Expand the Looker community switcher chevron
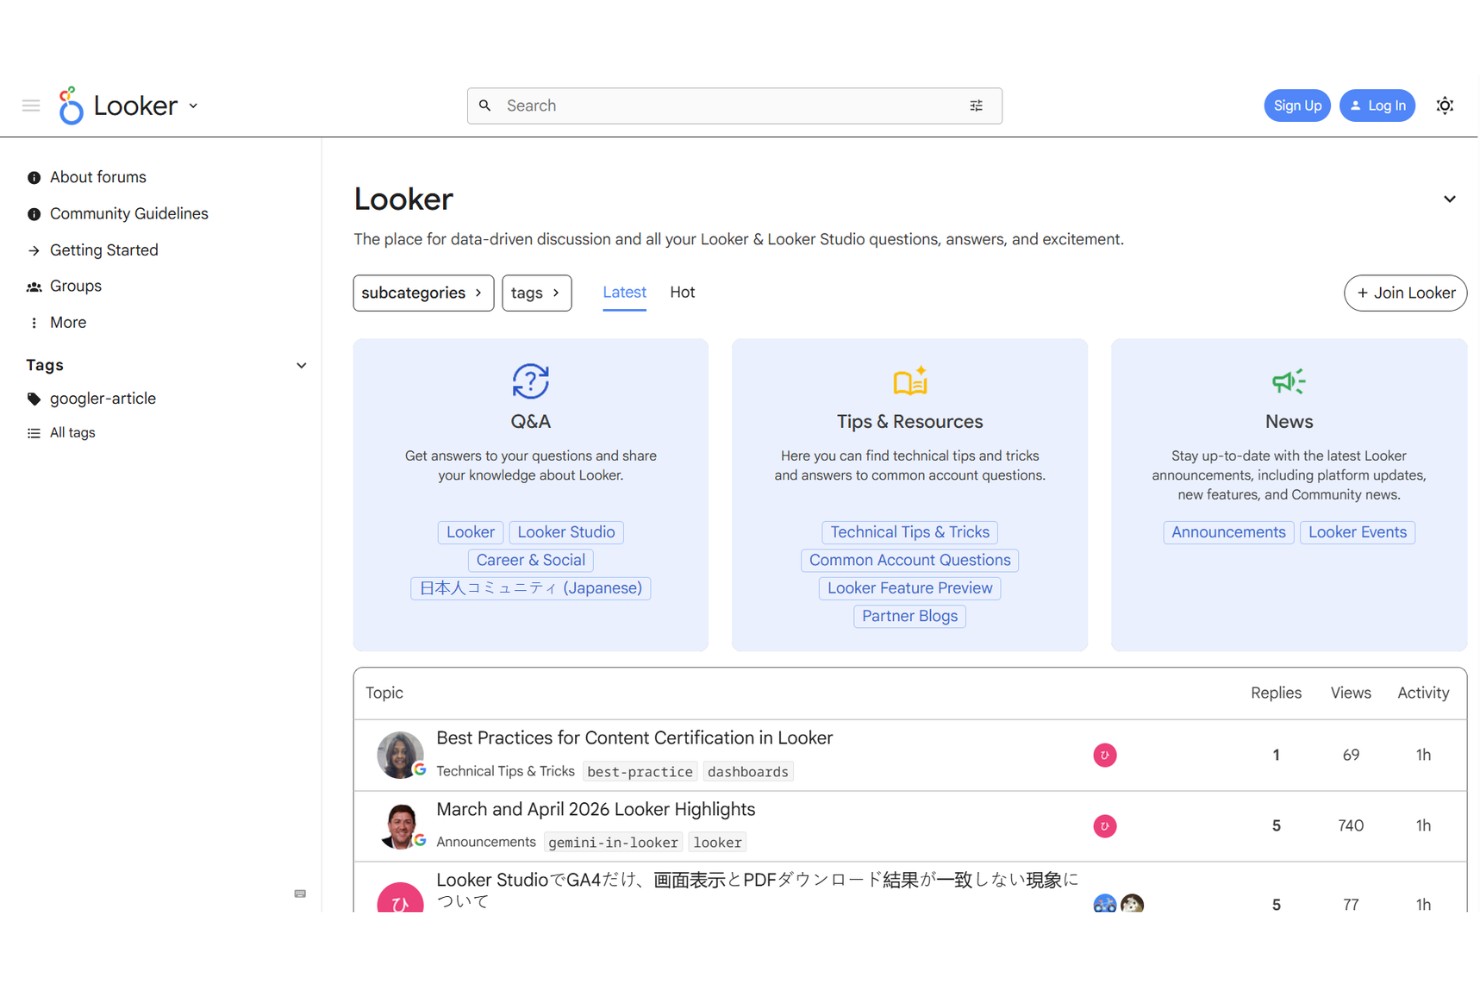The width and height of the screenshot is (1480, 987). click(193, 106)
